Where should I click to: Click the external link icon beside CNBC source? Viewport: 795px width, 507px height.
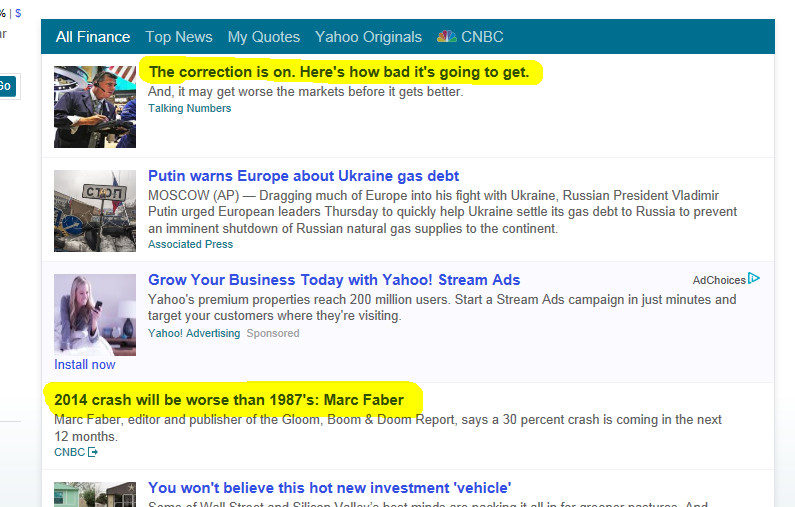[93, 453]
